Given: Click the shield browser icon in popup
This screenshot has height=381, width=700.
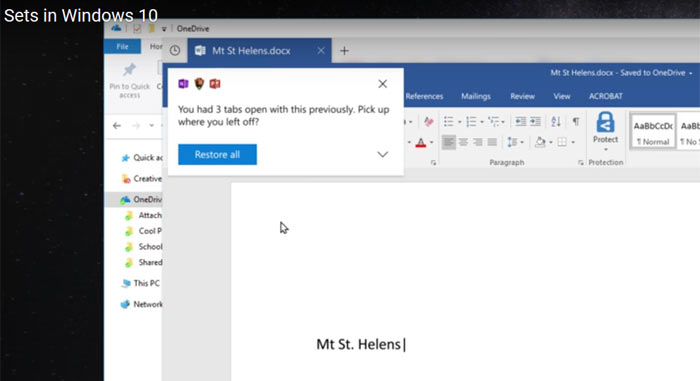Looking at the screenshot, I should (x=200, y=84).
